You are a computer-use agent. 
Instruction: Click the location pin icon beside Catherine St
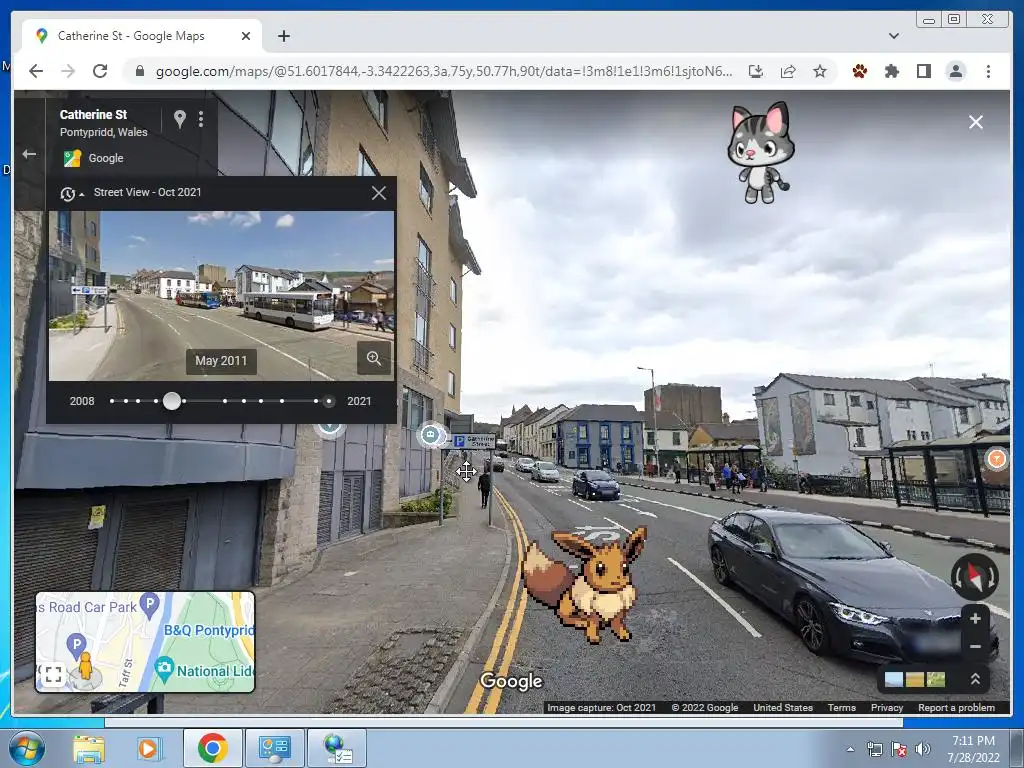point(180,118)
